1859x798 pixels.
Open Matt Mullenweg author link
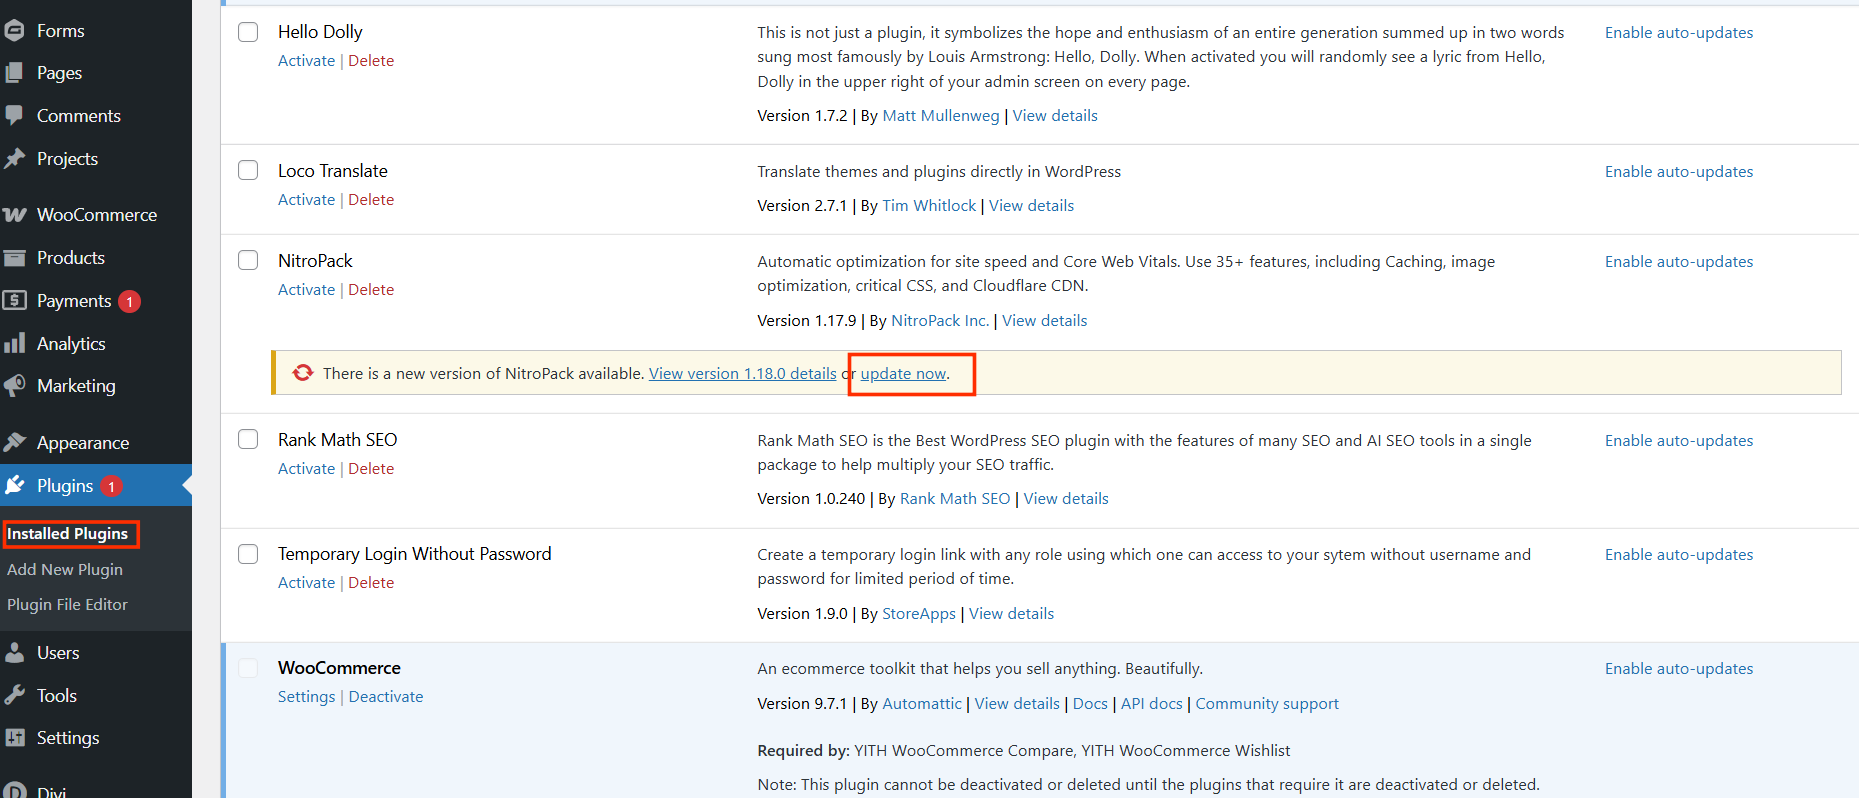(941, 115)
